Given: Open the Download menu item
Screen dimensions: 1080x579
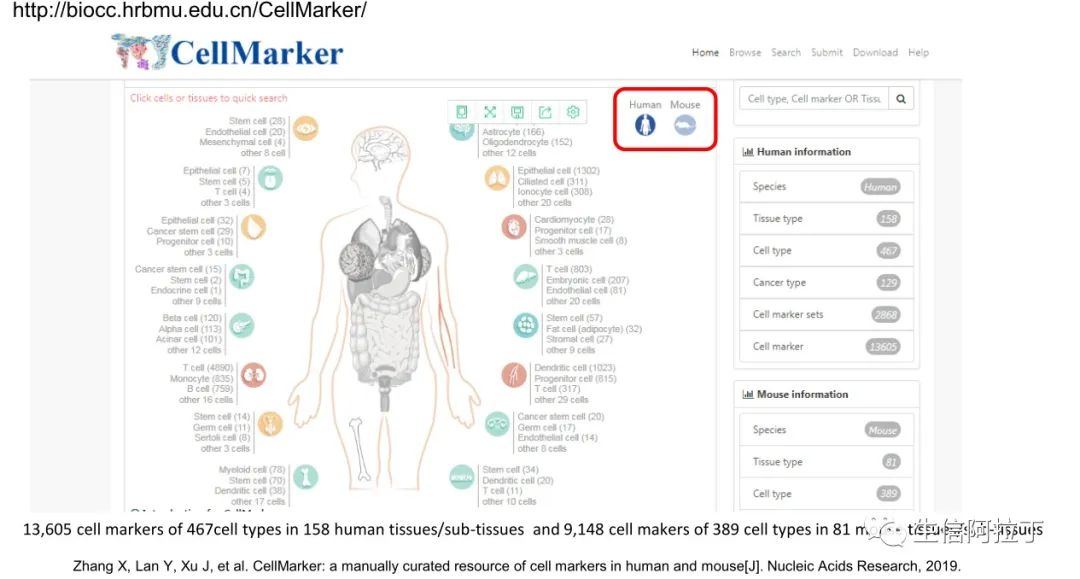Looking at the screenshot, I should (875, 52).
